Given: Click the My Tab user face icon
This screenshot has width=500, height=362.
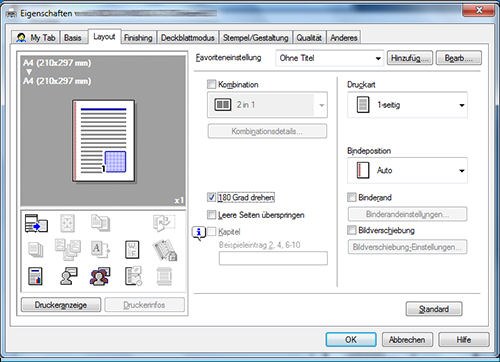Looking at the screenshot, I should 21,38.
